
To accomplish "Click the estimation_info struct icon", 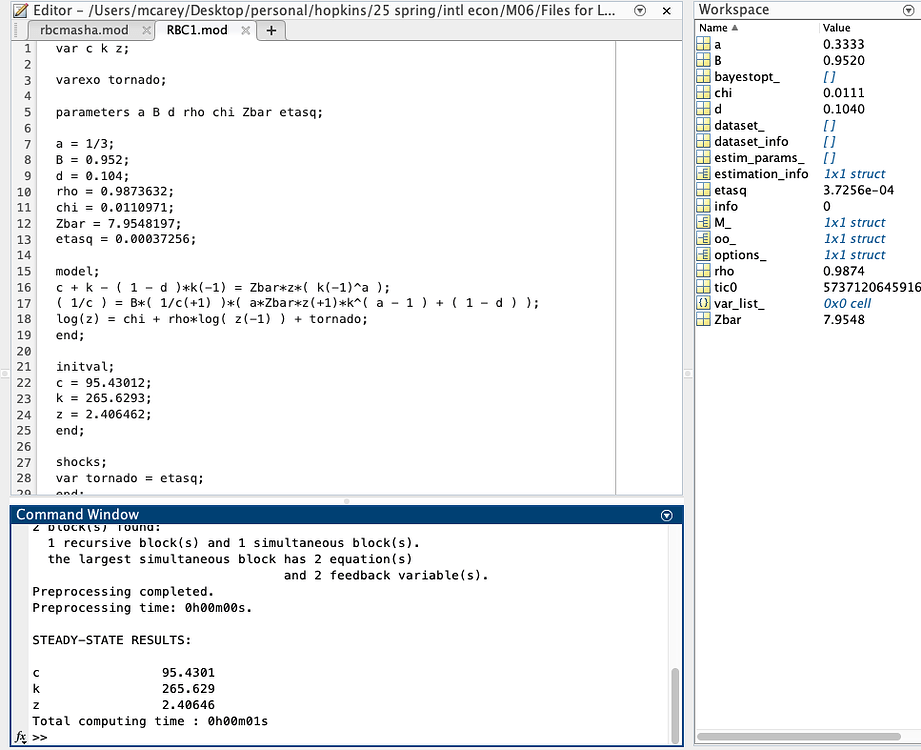I will point(703,174).
